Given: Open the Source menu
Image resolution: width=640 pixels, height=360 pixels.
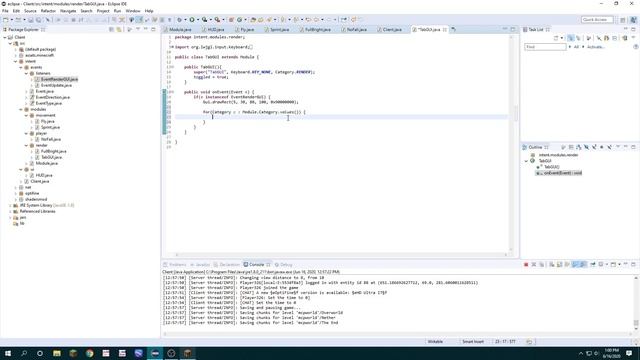Looking at the screenshot, I should 30,11.
